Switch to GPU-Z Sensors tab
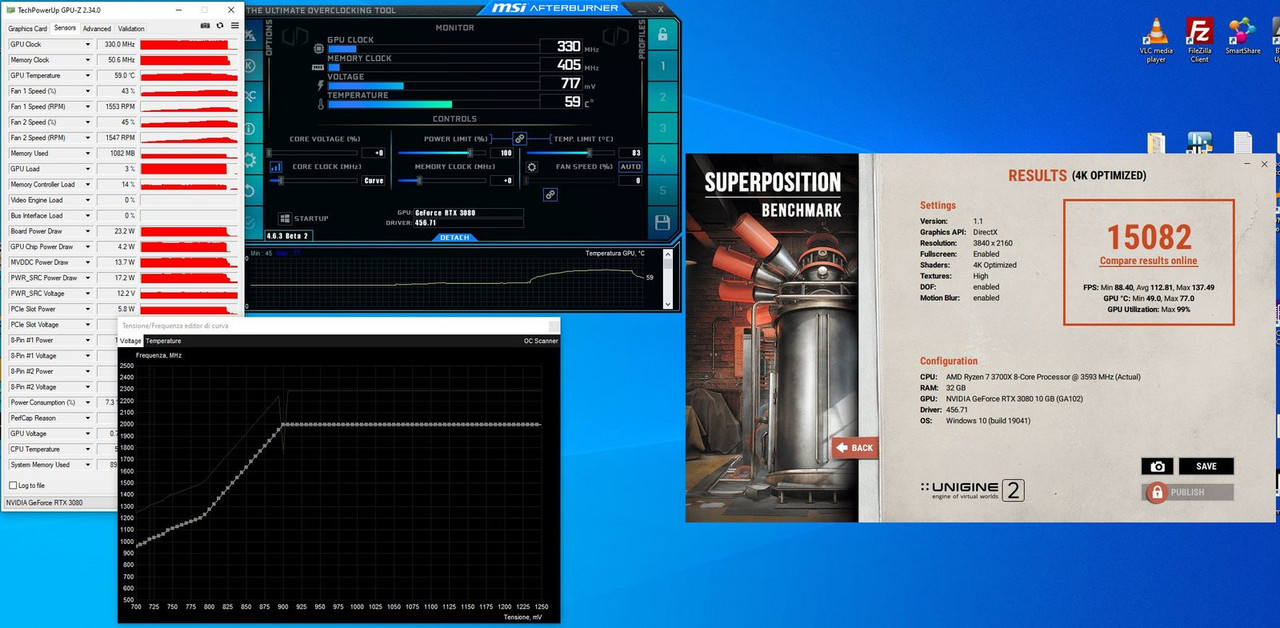Image resolution: width=1280 pixels, height=628 pixels. click(65, 28)
